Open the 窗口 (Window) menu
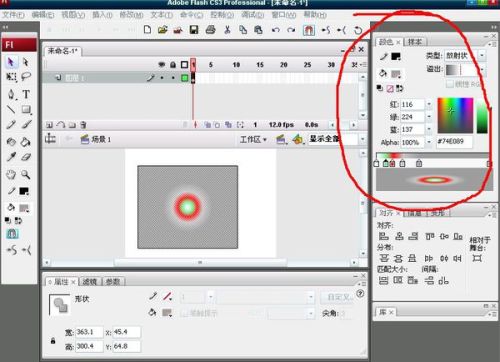Screen dimensions: 500x362 [284, 15]
